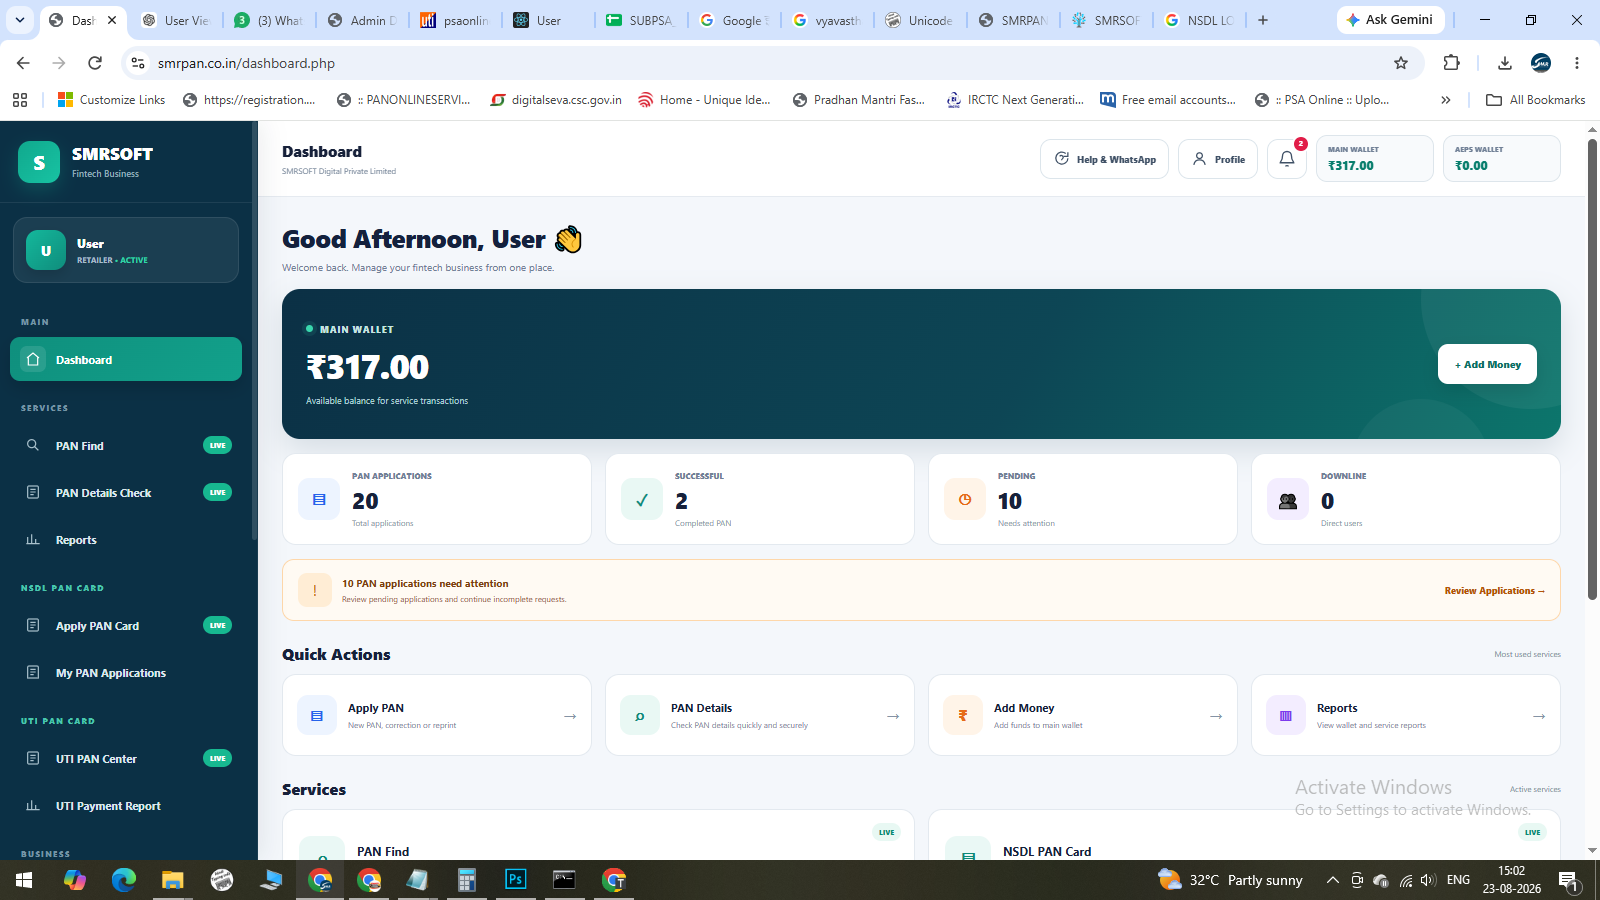Open Apply PAN Card in sidebar
Viewport: 1600px width, 900px height.
point(126,625)
